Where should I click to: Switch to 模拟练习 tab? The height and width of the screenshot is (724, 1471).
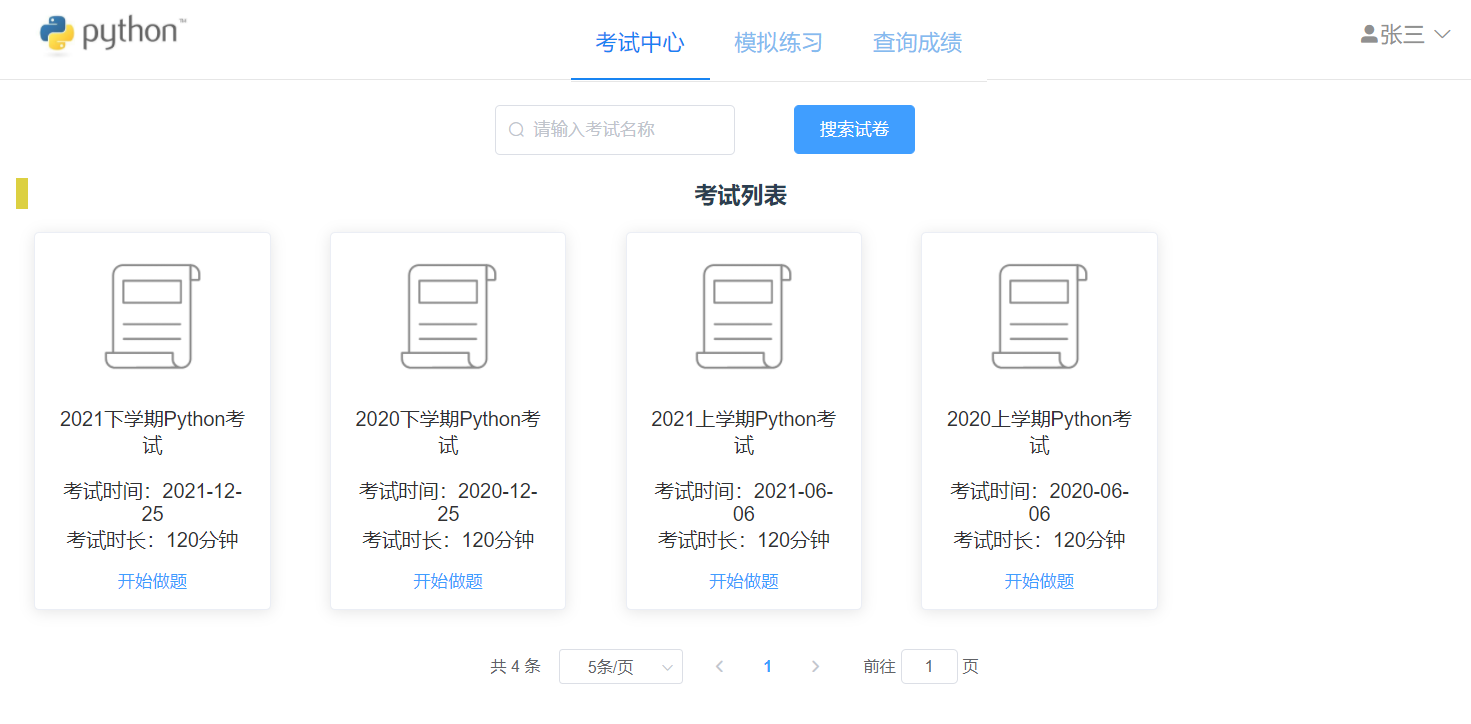click(778, 43)
